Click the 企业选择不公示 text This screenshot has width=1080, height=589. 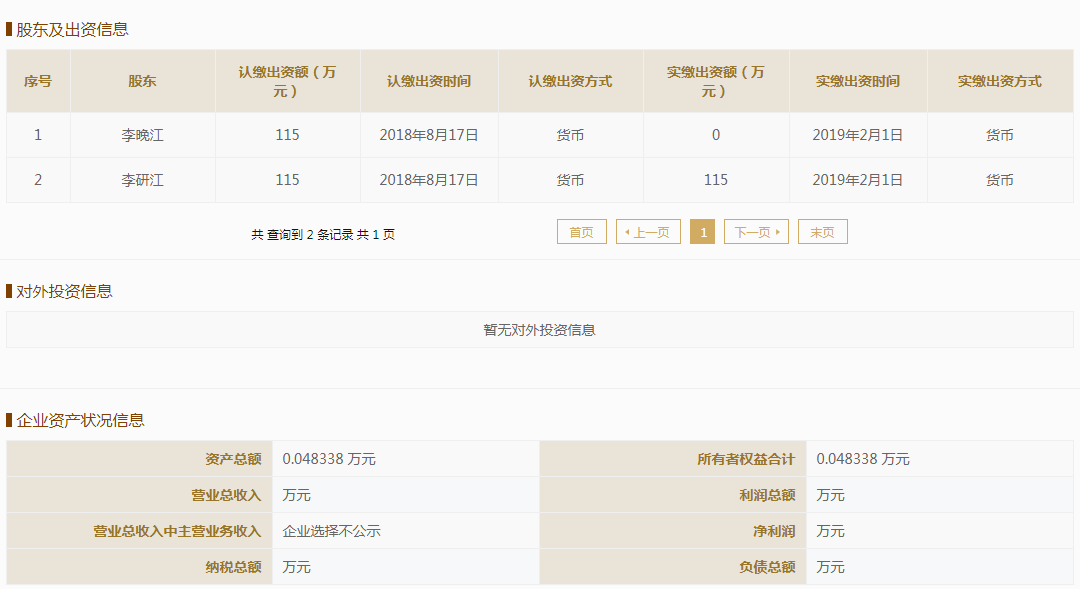(327, 531)
